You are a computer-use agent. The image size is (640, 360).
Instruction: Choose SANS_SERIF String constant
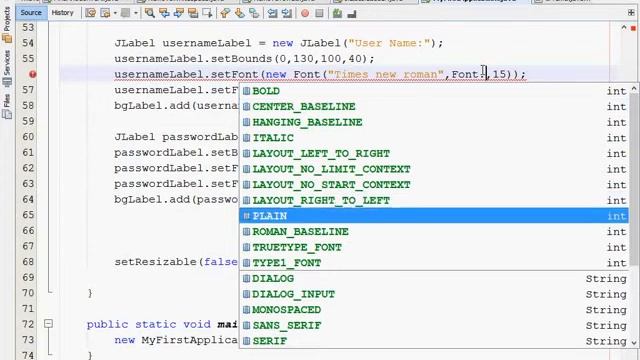coord(433,325)
